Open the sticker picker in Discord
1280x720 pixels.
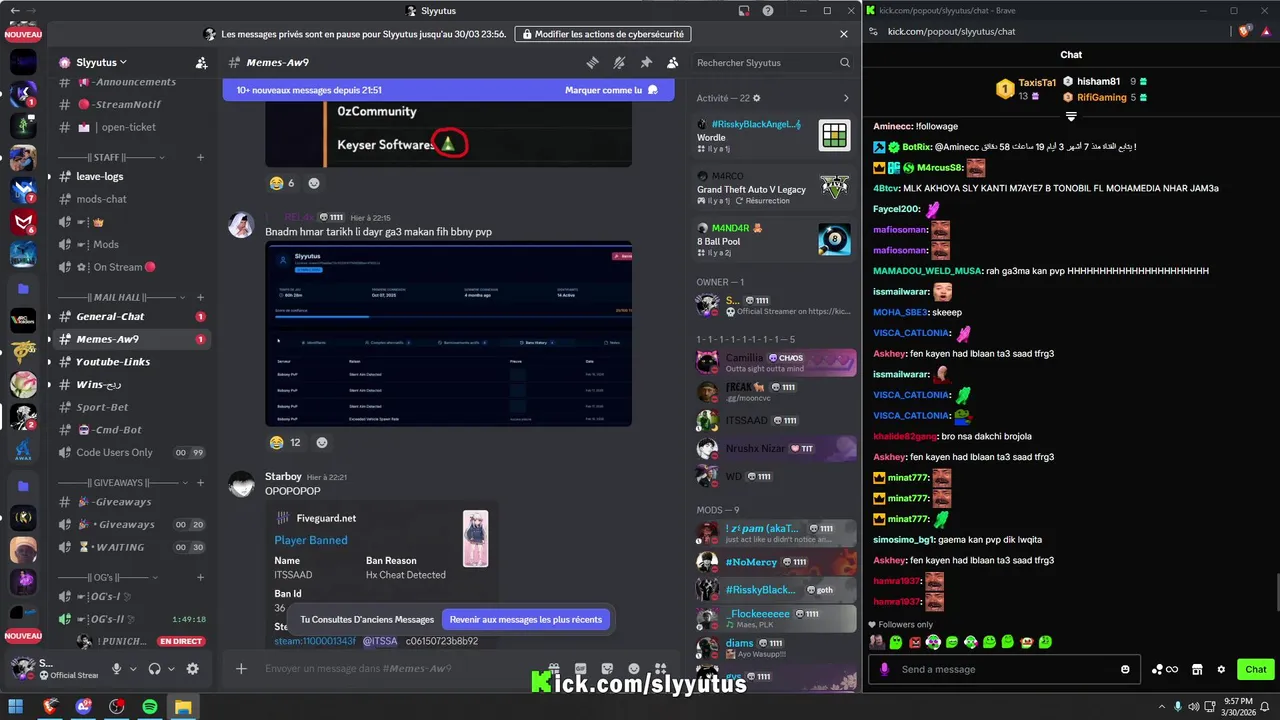[607, 668]
